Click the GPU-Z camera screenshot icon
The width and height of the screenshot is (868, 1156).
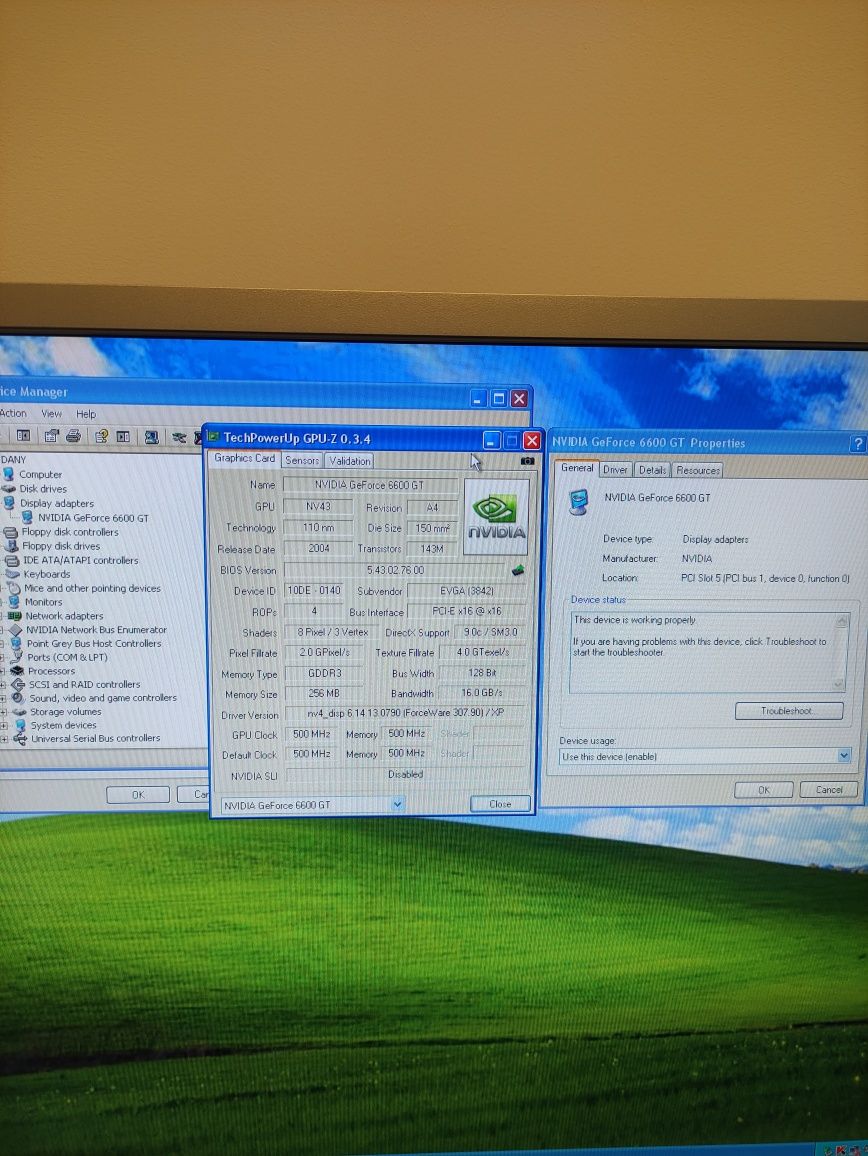(527, 461)
